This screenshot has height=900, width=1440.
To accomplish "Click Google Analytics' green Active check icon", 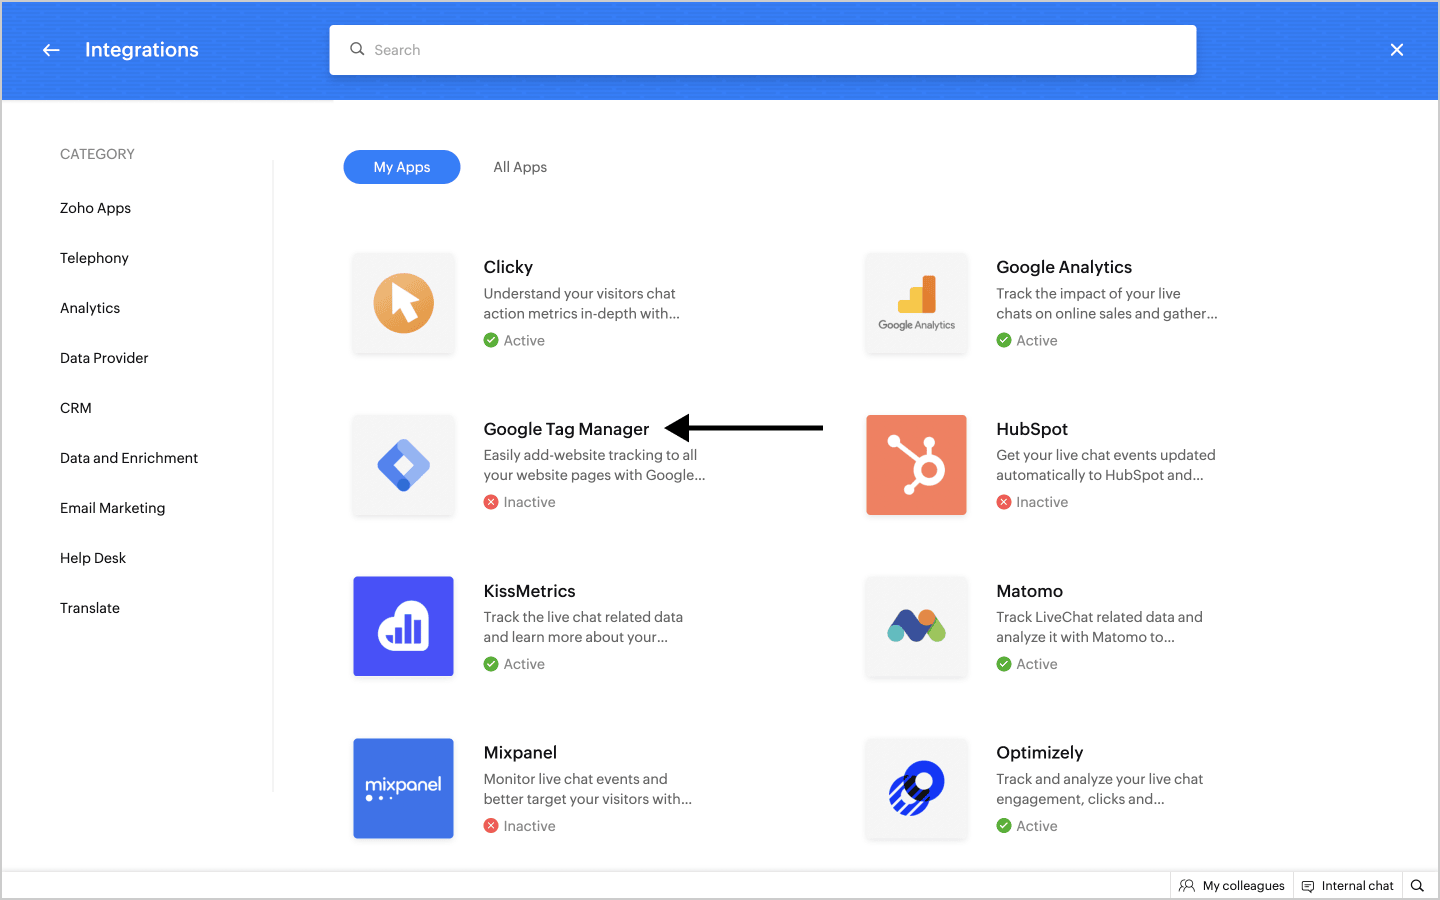I will point(1004,340).
